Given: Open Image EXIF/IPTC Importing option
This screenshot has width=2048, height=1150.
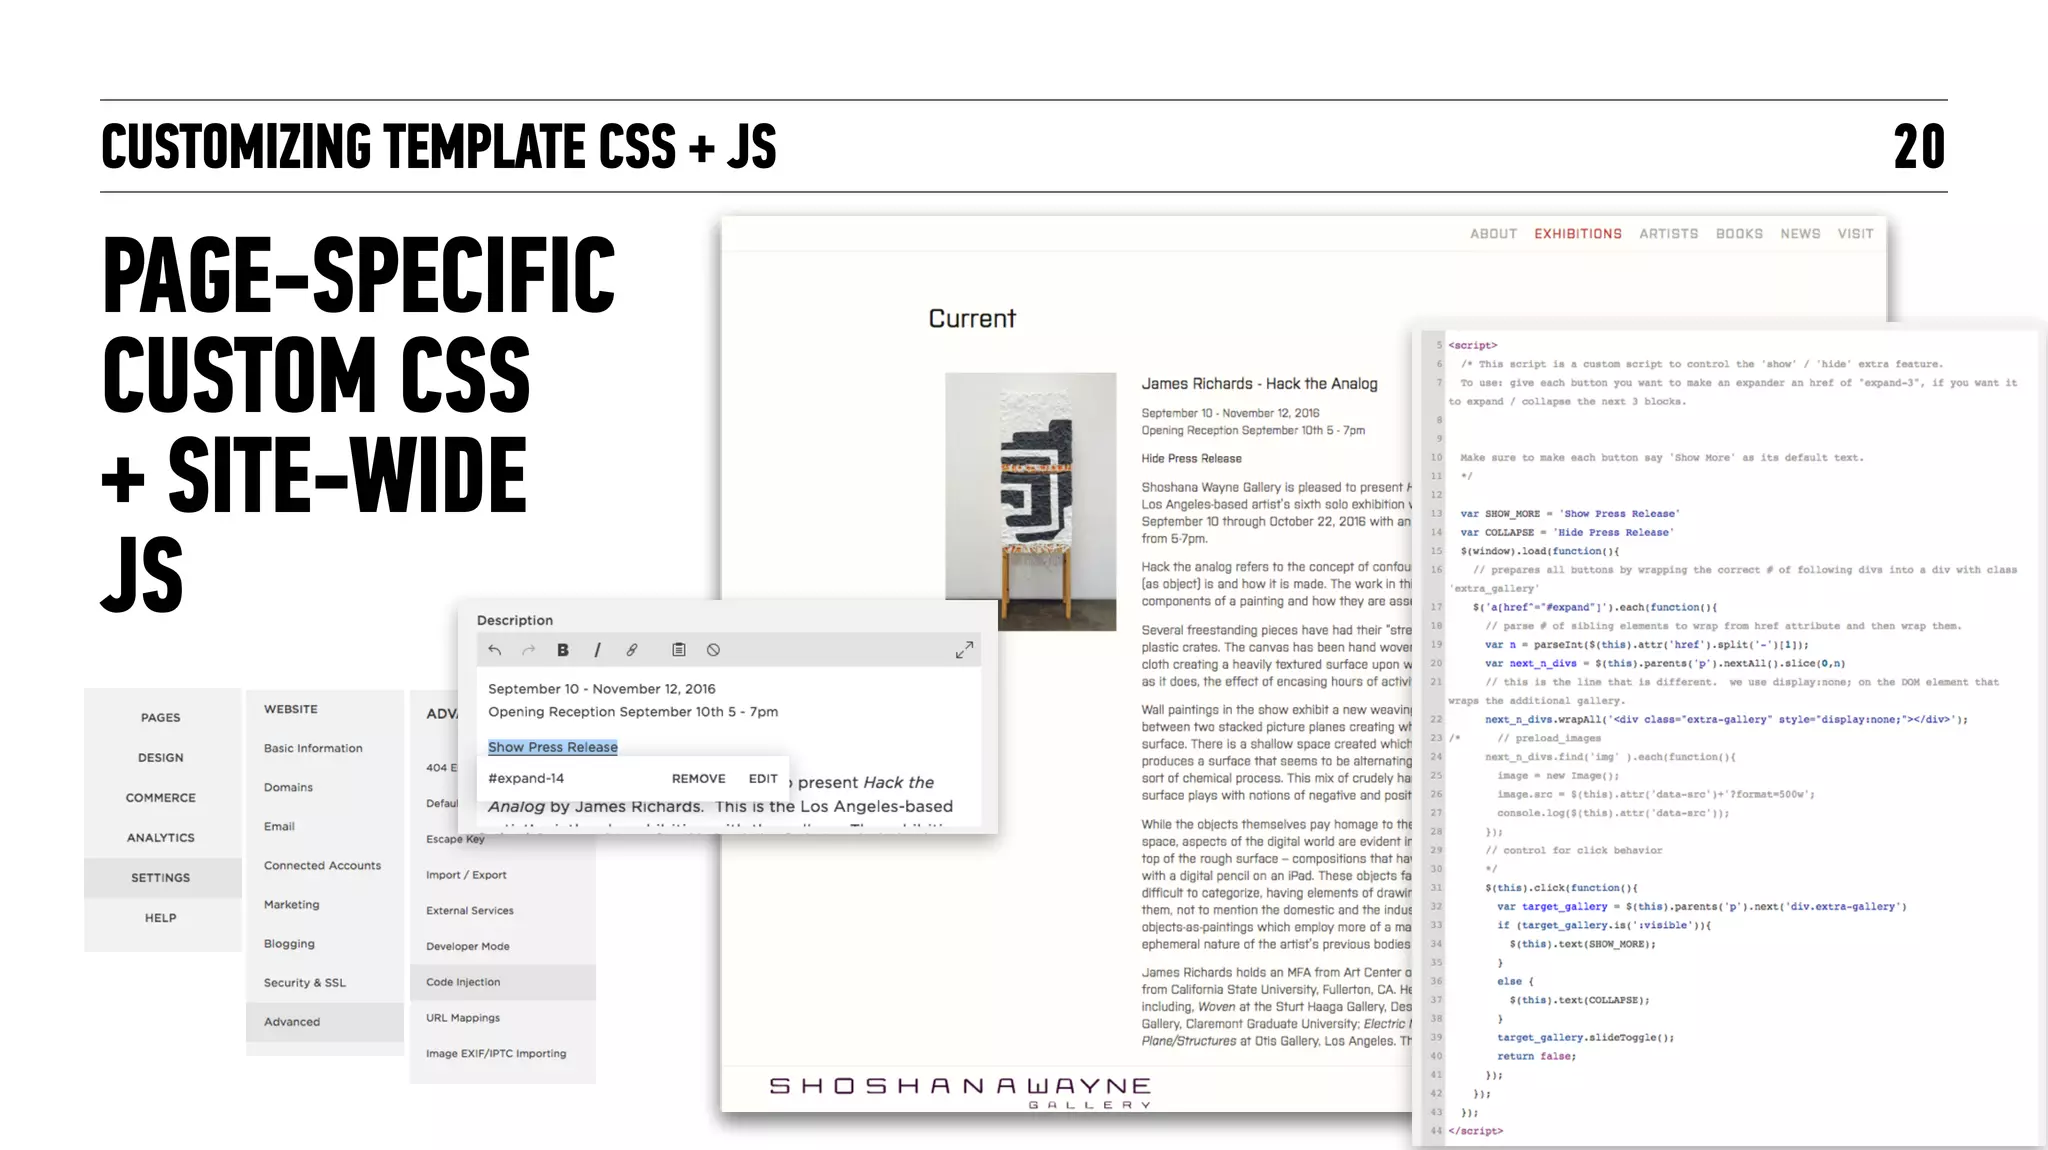Looking at the screenshot, I should click(496, 1053).
